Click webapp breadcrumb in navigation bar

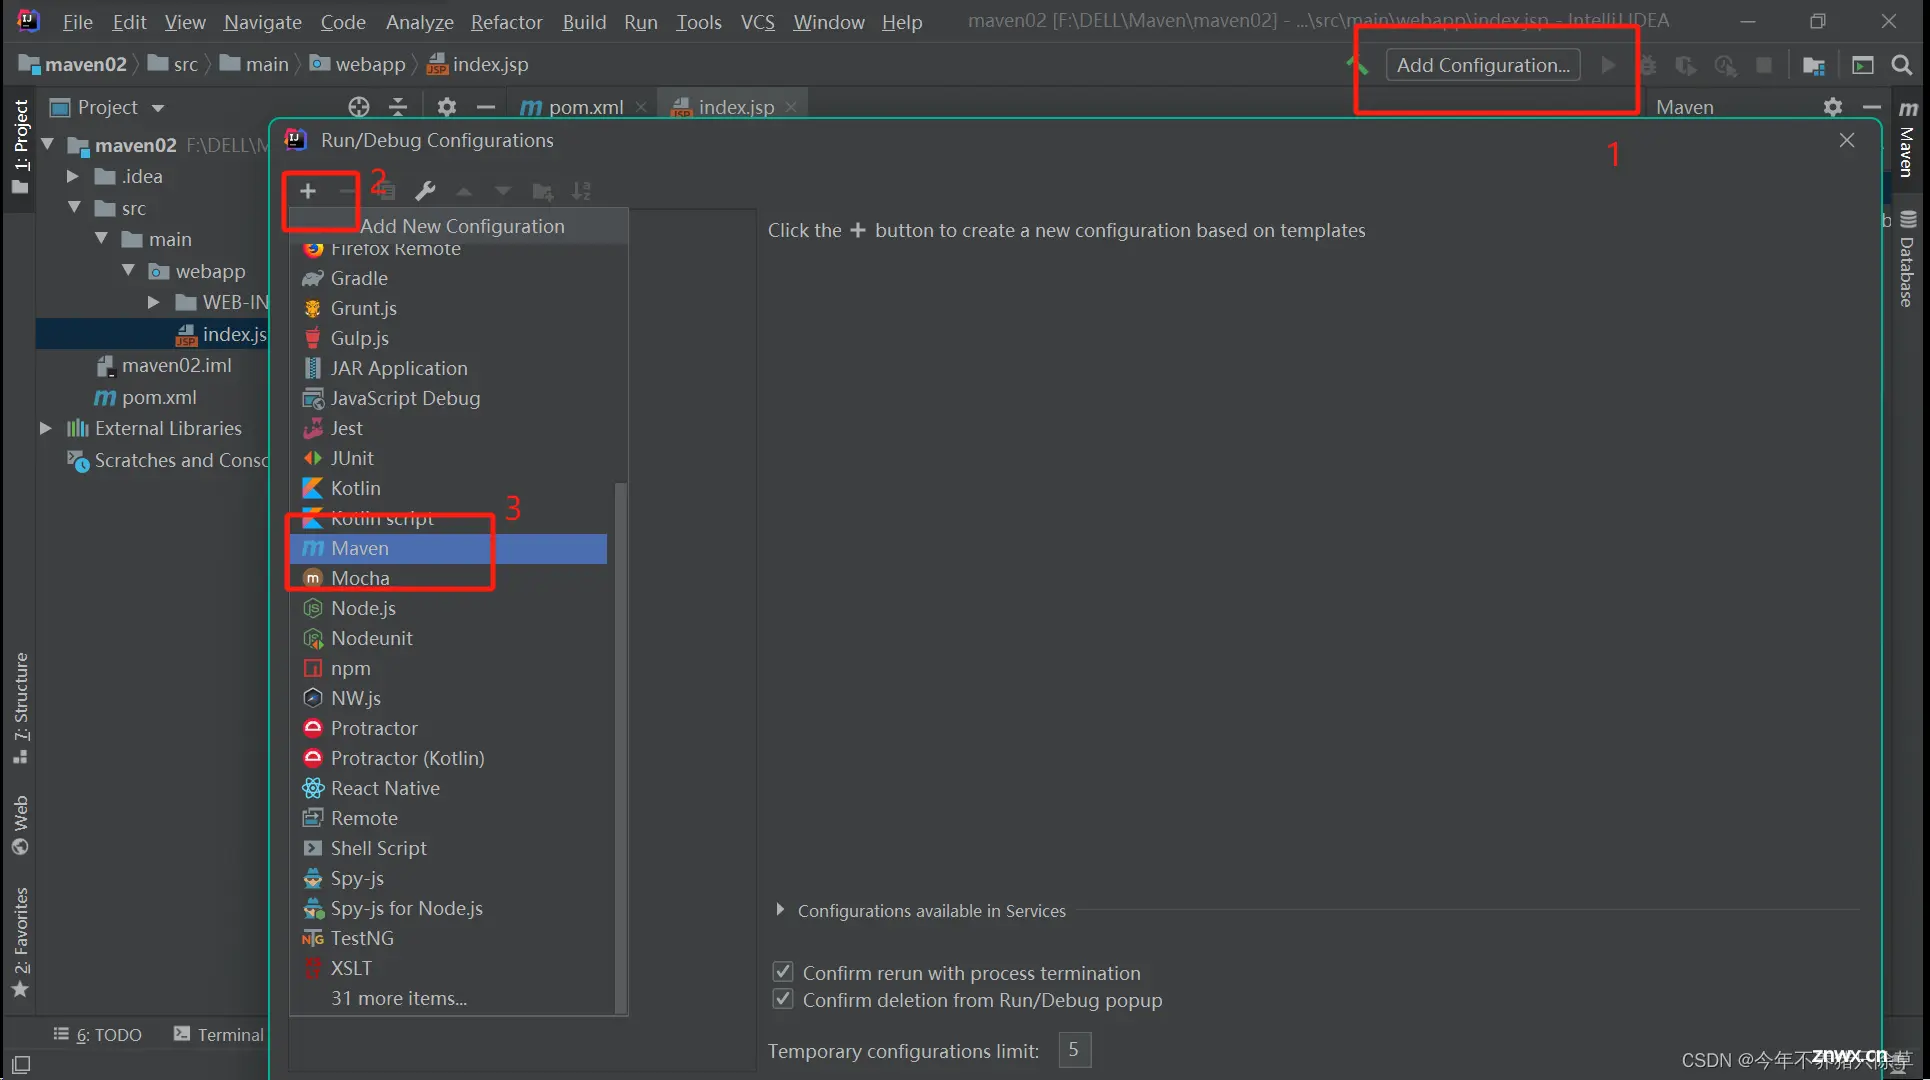358,64
